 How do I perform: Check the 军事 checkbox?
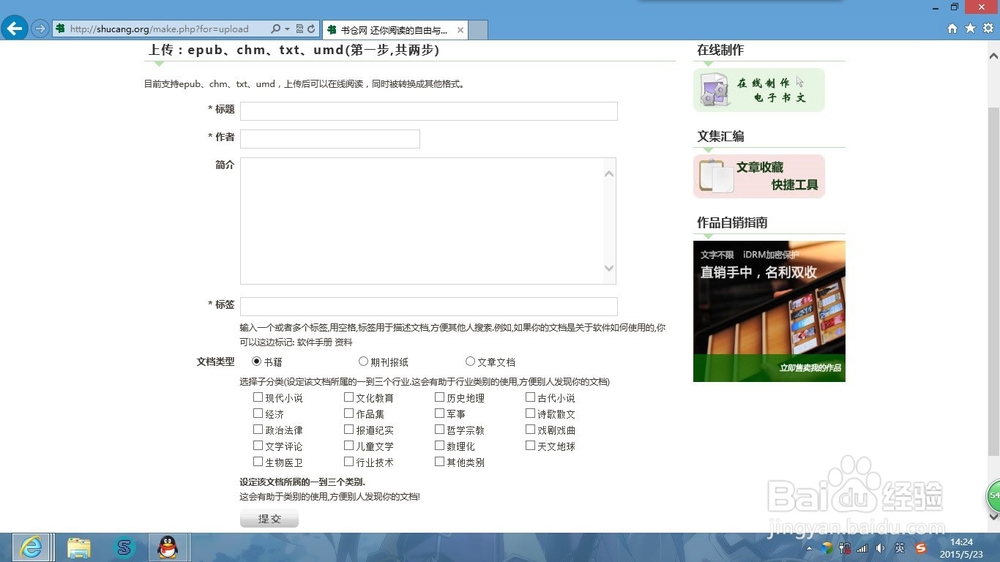coord(439,413)
